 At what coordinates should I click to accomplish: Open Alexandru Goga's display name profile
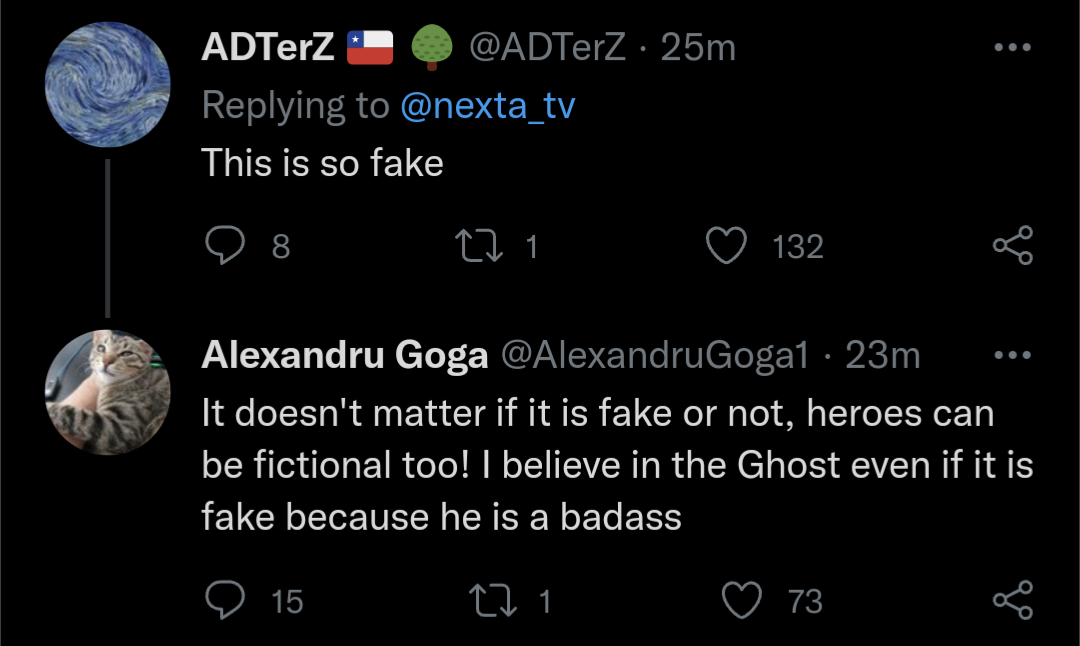pyautogui.click(x=345, y=355)
